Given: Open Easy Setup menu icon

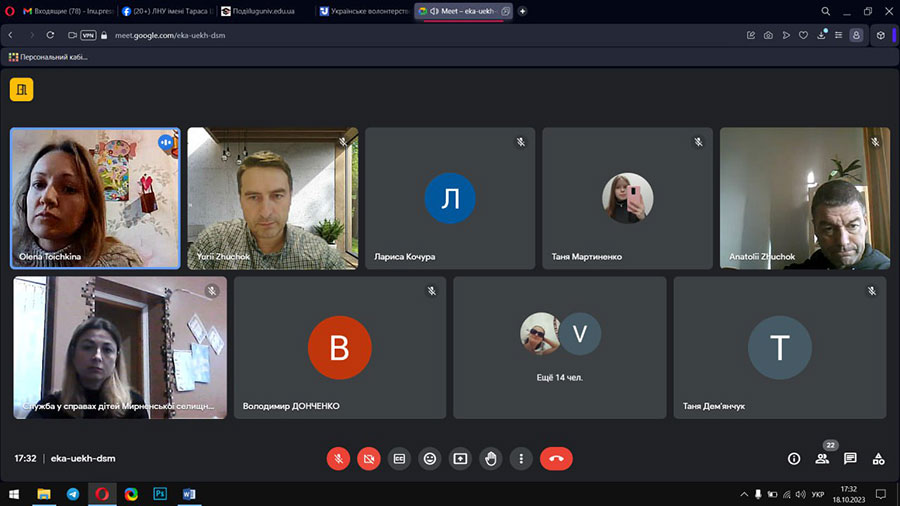Looking at the screenshot, I should pyautogui.click(x=839, y=35).
